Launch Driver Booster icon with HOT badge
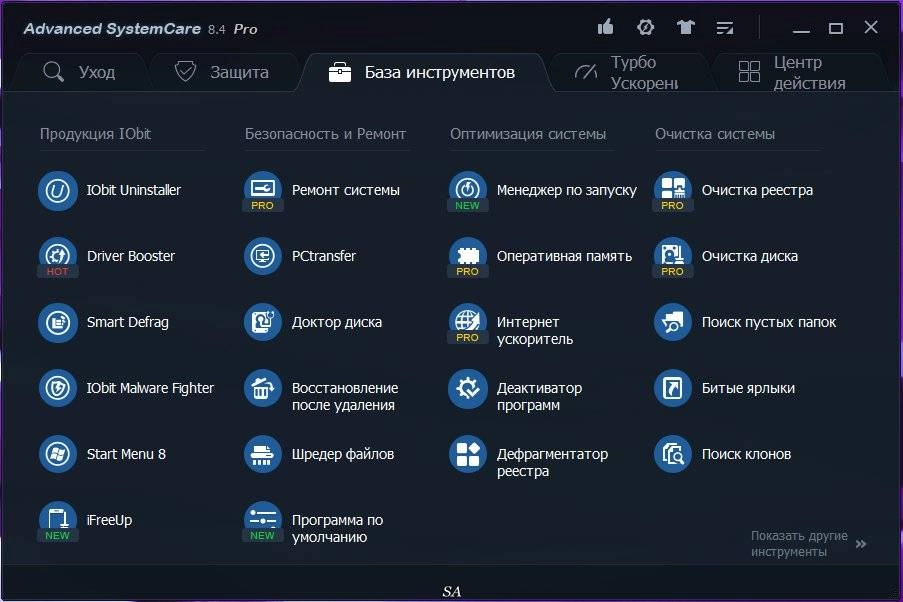Screen dimensions: 903x602 (58, 257)
